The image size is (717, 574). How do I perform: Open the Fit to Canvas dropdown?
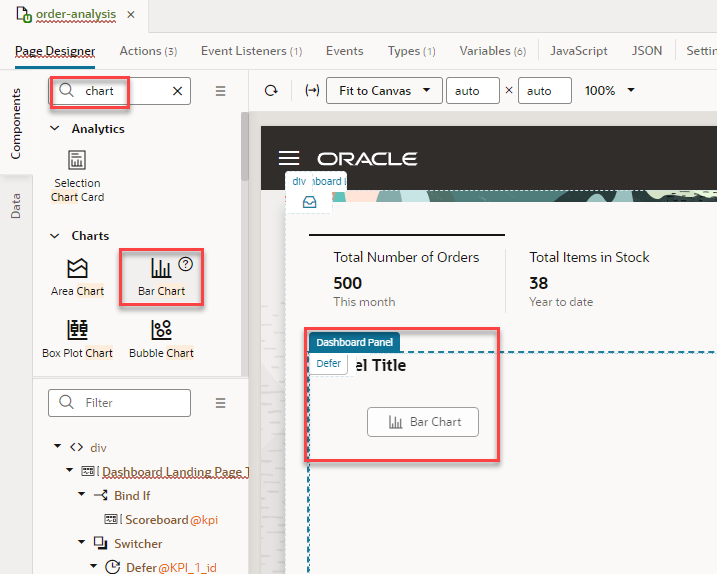384,91
